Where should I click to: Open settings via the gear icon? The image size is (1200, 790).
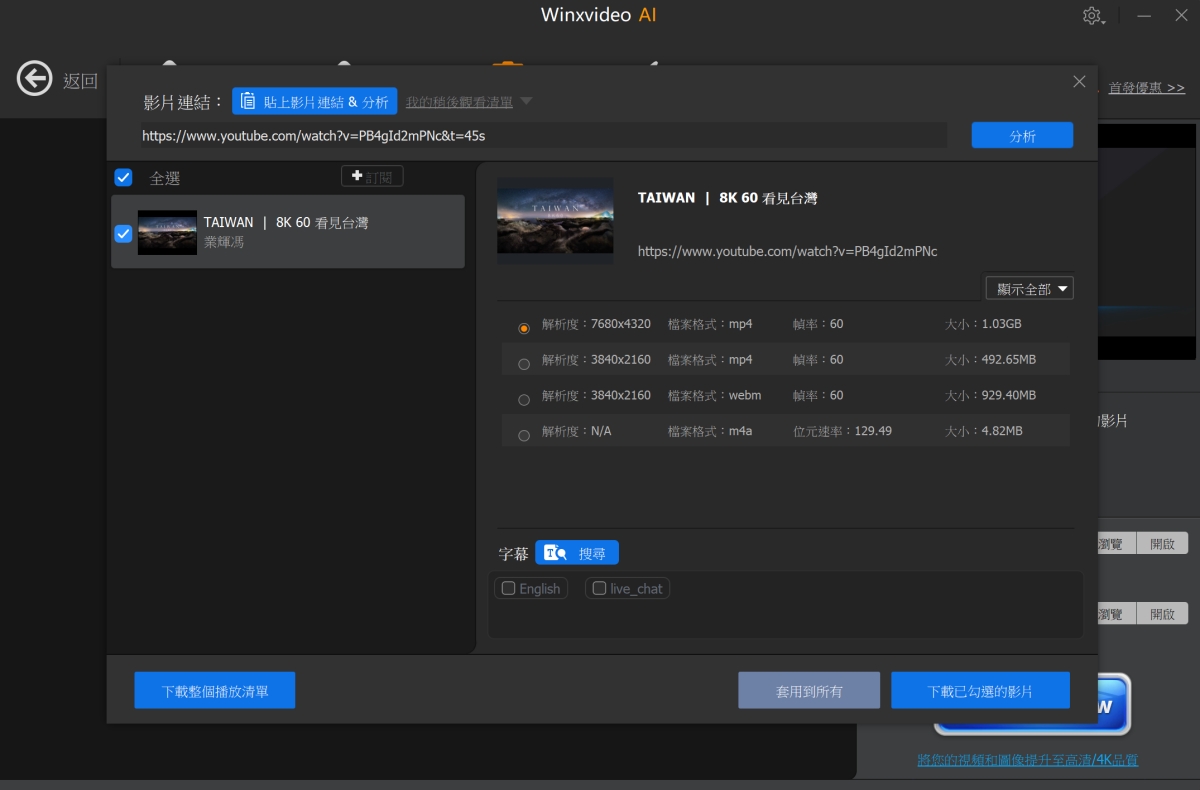coord(1092,16)
